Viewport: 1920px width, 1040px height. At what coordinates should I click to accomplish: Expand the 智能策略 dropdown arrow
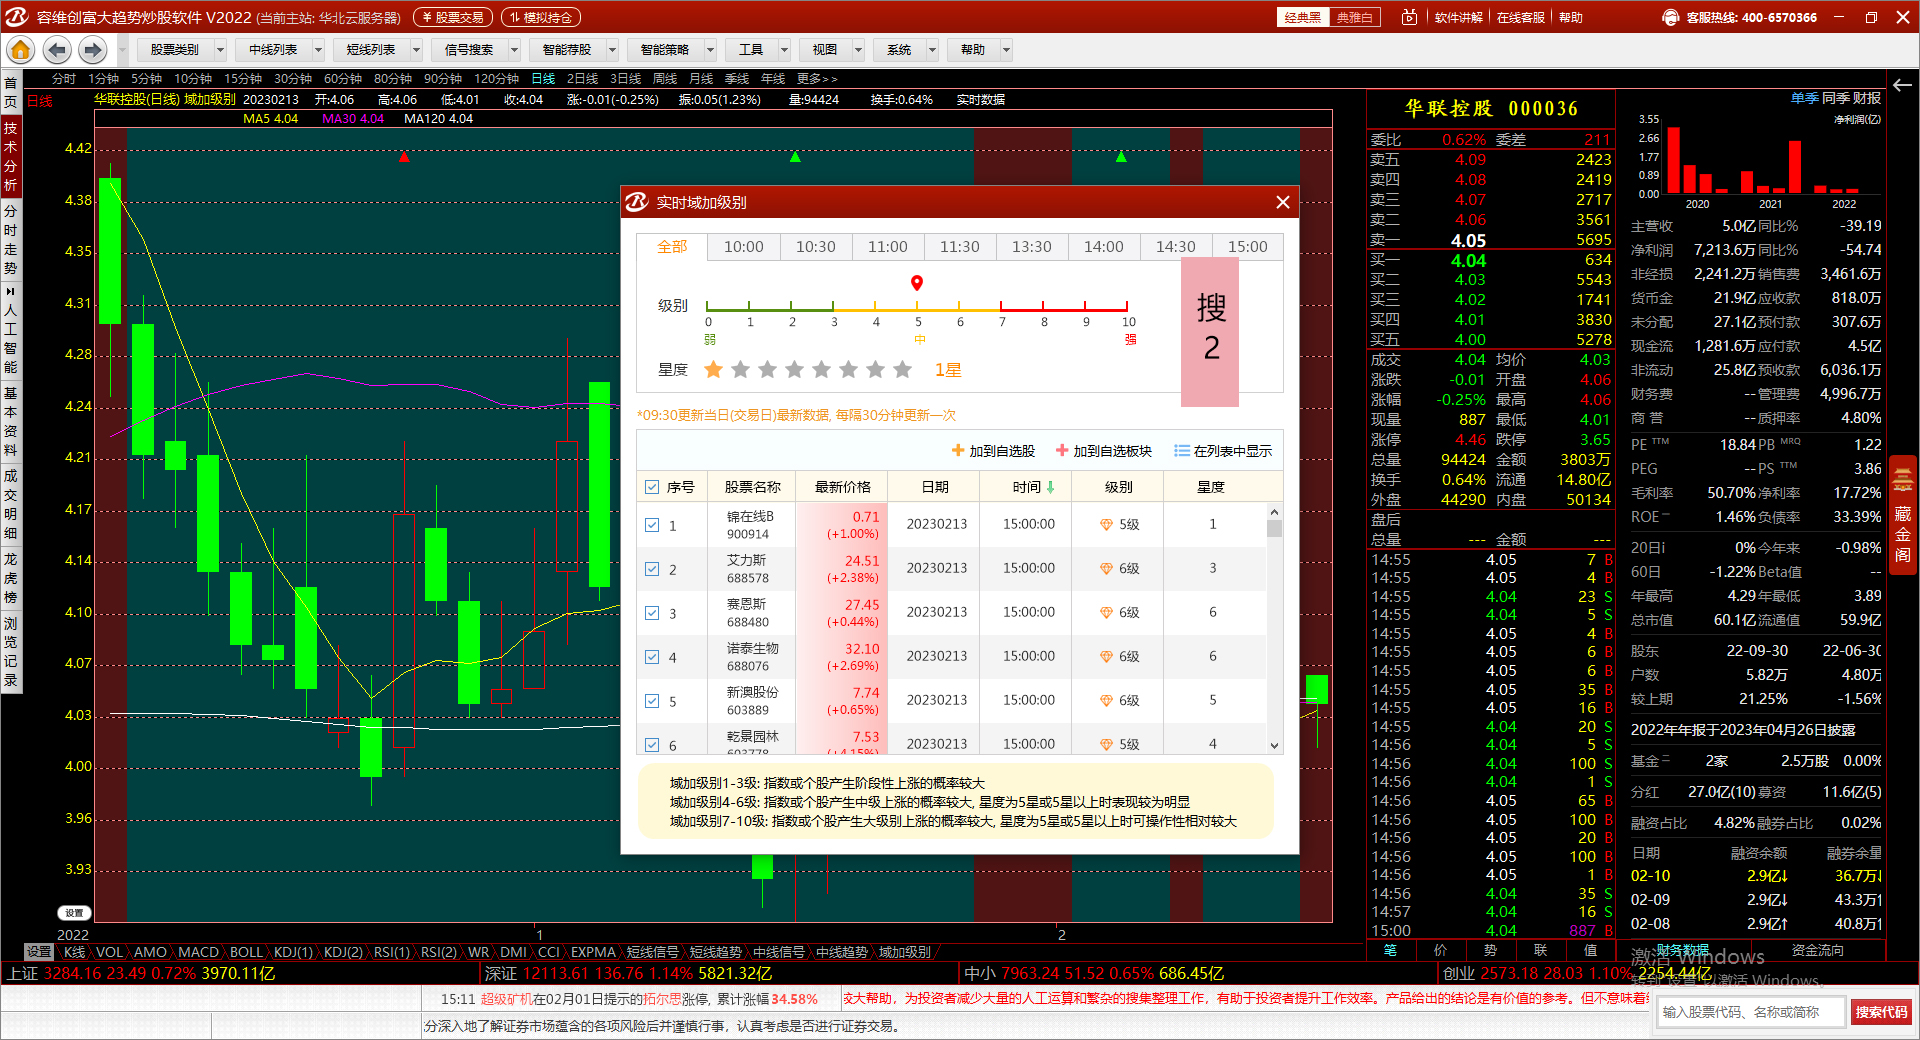coord(710,49)
